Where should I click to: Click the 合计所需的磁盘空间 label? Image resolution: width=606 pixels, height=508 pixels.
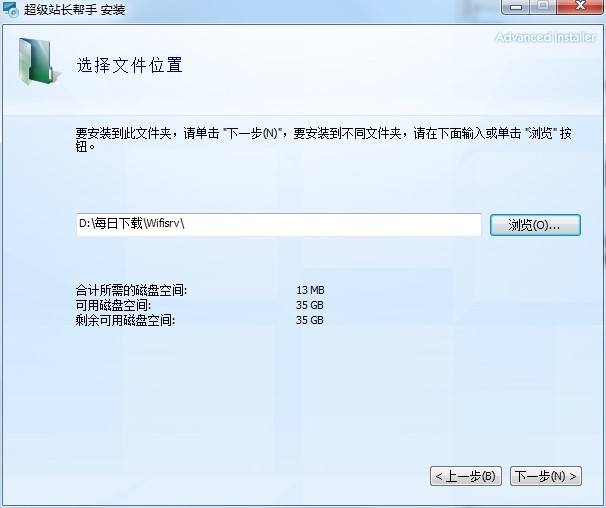[x=131, y=290]
